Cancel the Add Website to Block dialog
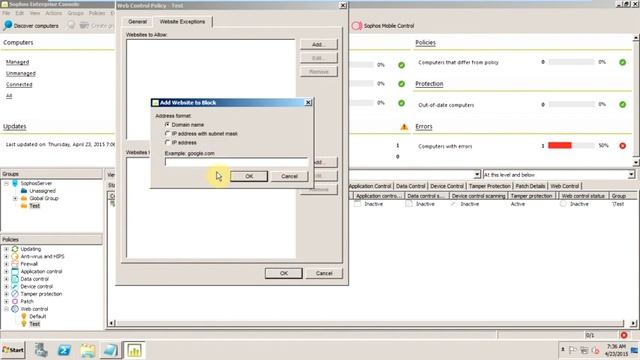 pyautogui.click(x=289, y=176)
